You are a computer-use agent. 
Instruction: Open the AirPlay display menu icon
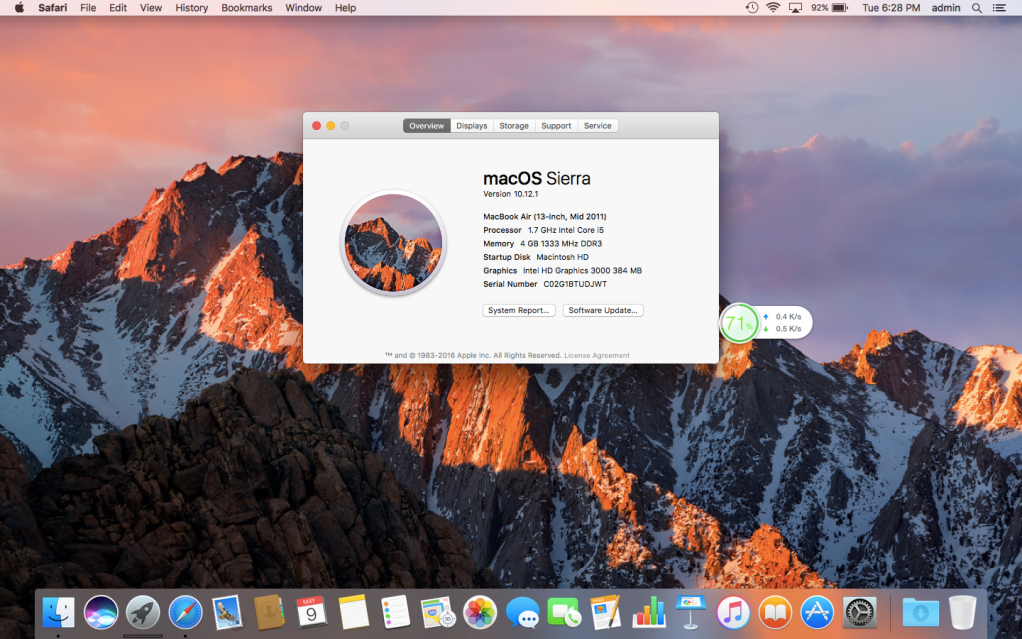pos(795,8)
